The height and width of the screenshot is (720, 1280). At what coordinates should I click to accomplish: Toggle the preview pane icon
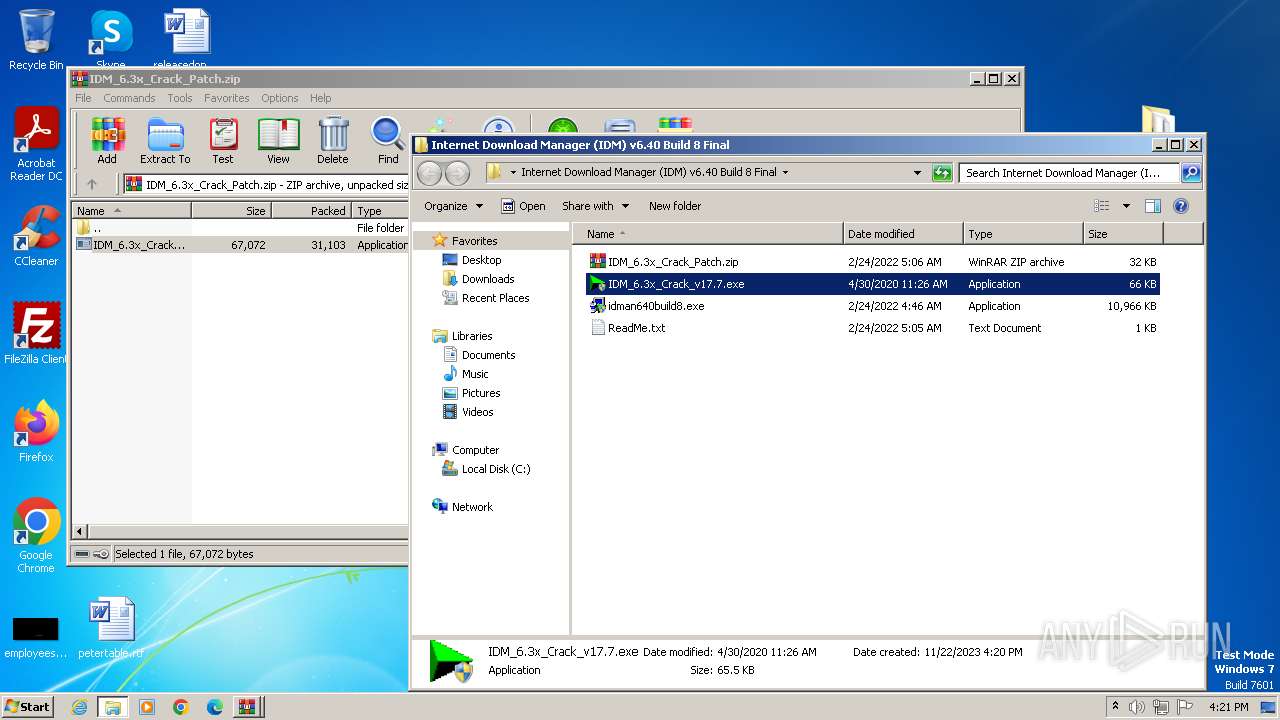tap(1153, 206)
